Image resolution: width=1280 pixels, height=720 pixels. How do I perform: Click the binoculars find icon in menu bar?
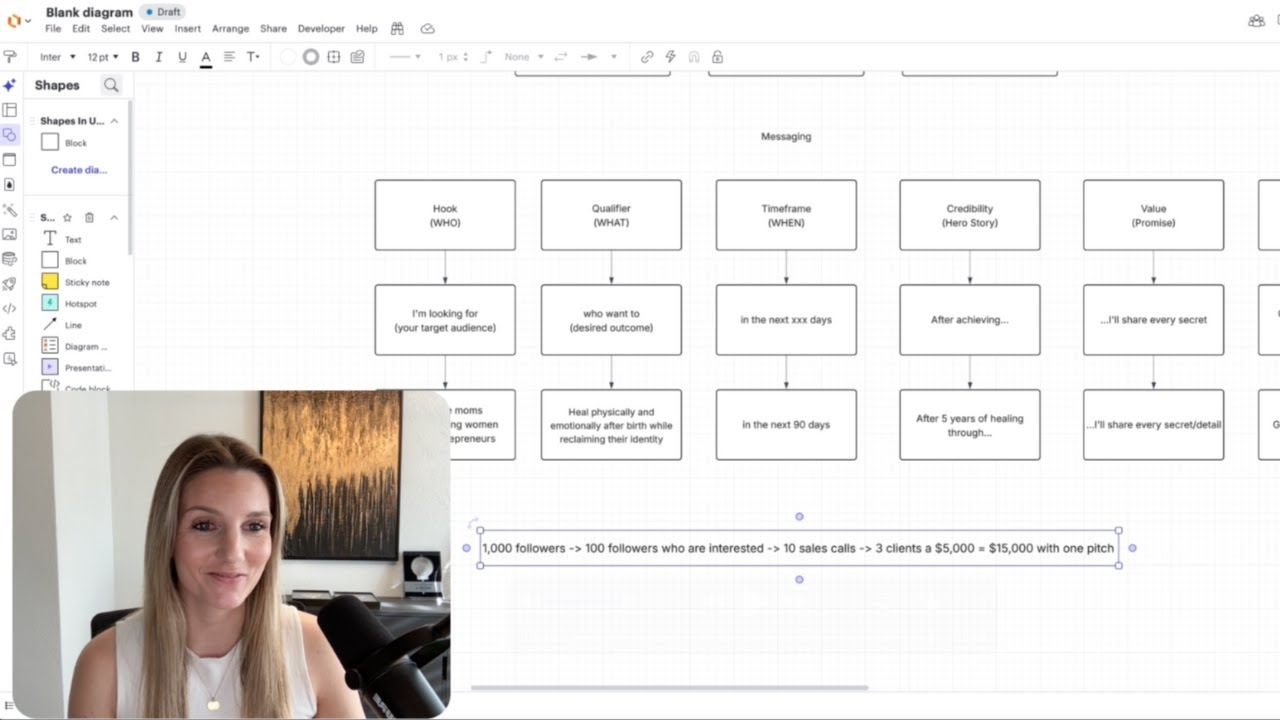[397, 29]
